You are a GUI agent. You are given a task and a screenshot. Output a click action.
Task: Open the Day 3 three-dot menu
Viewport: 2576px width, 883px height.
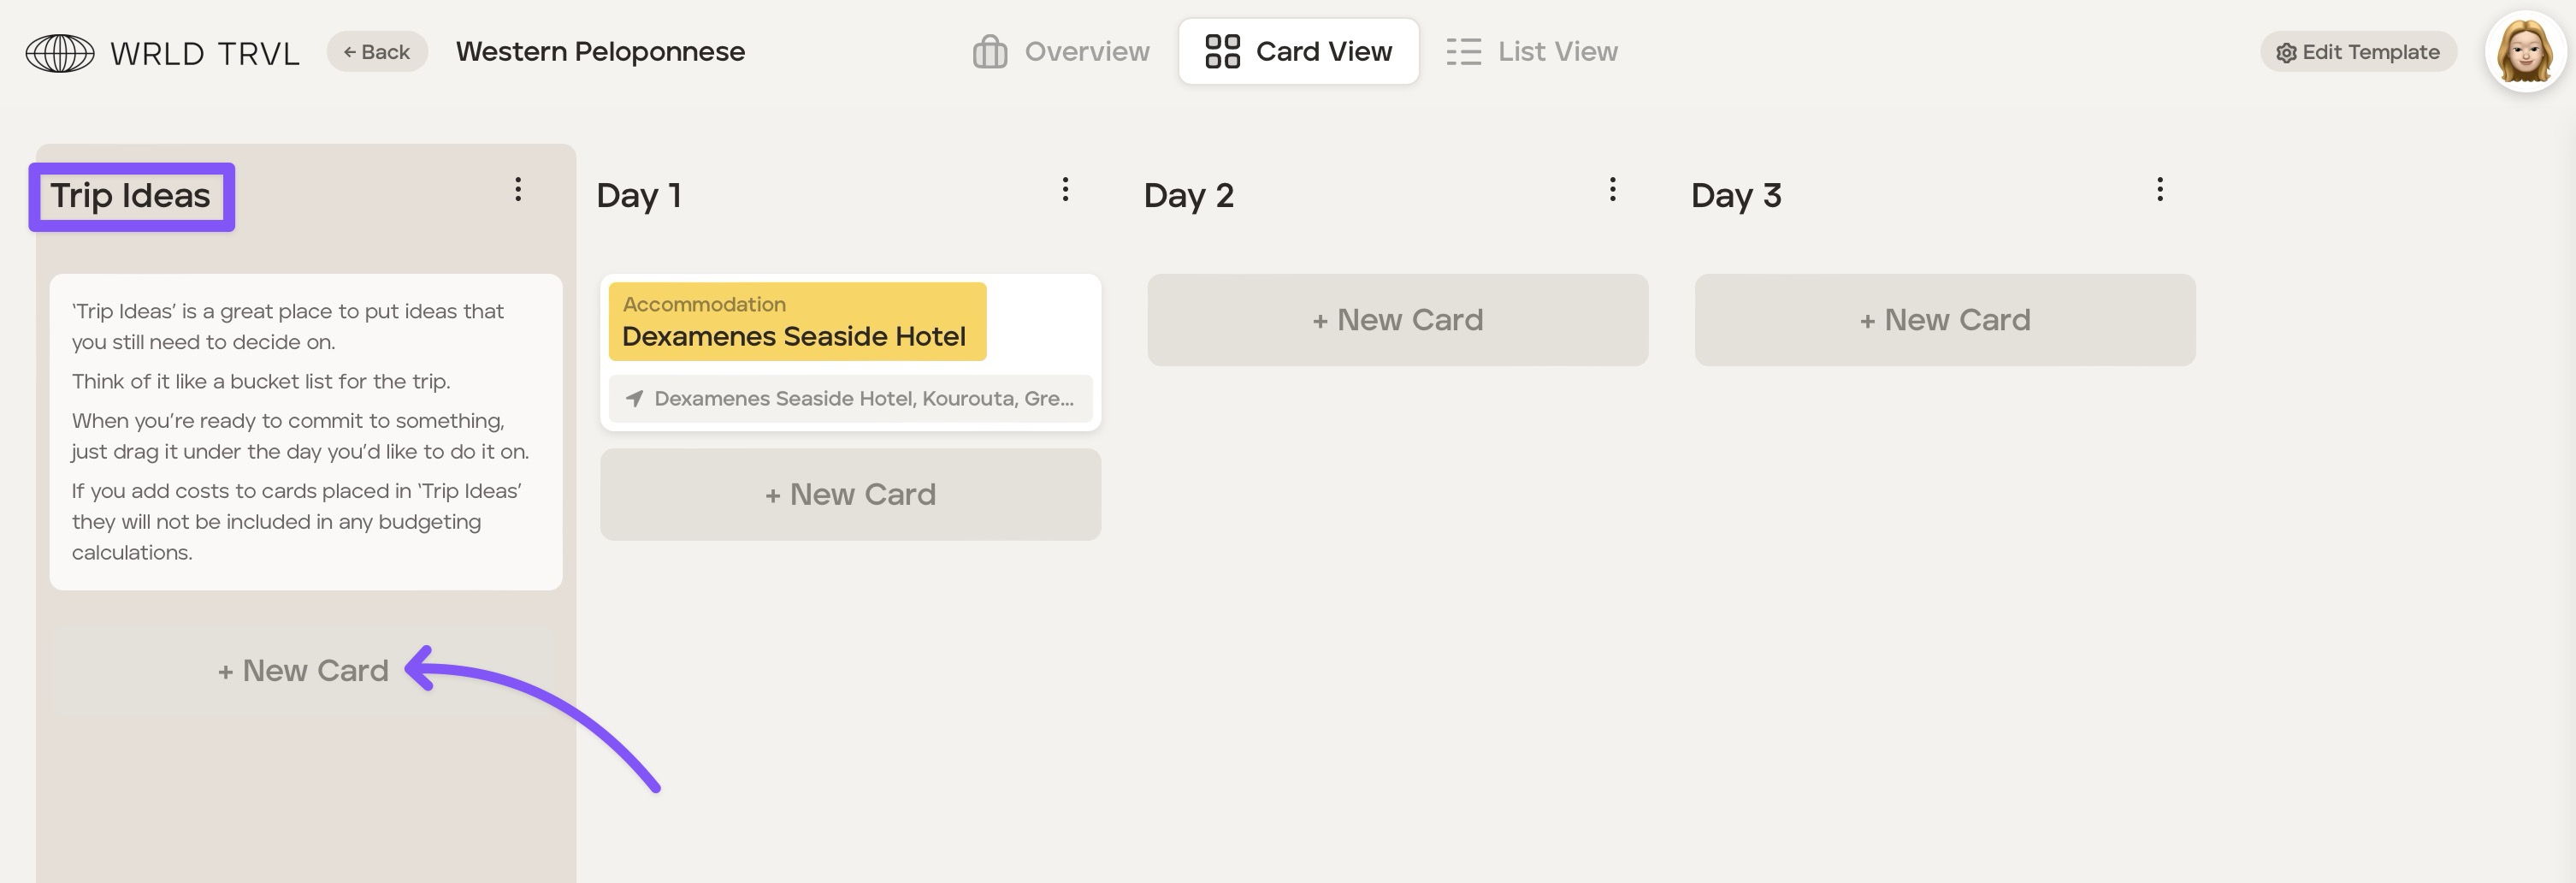point(2159,190)
